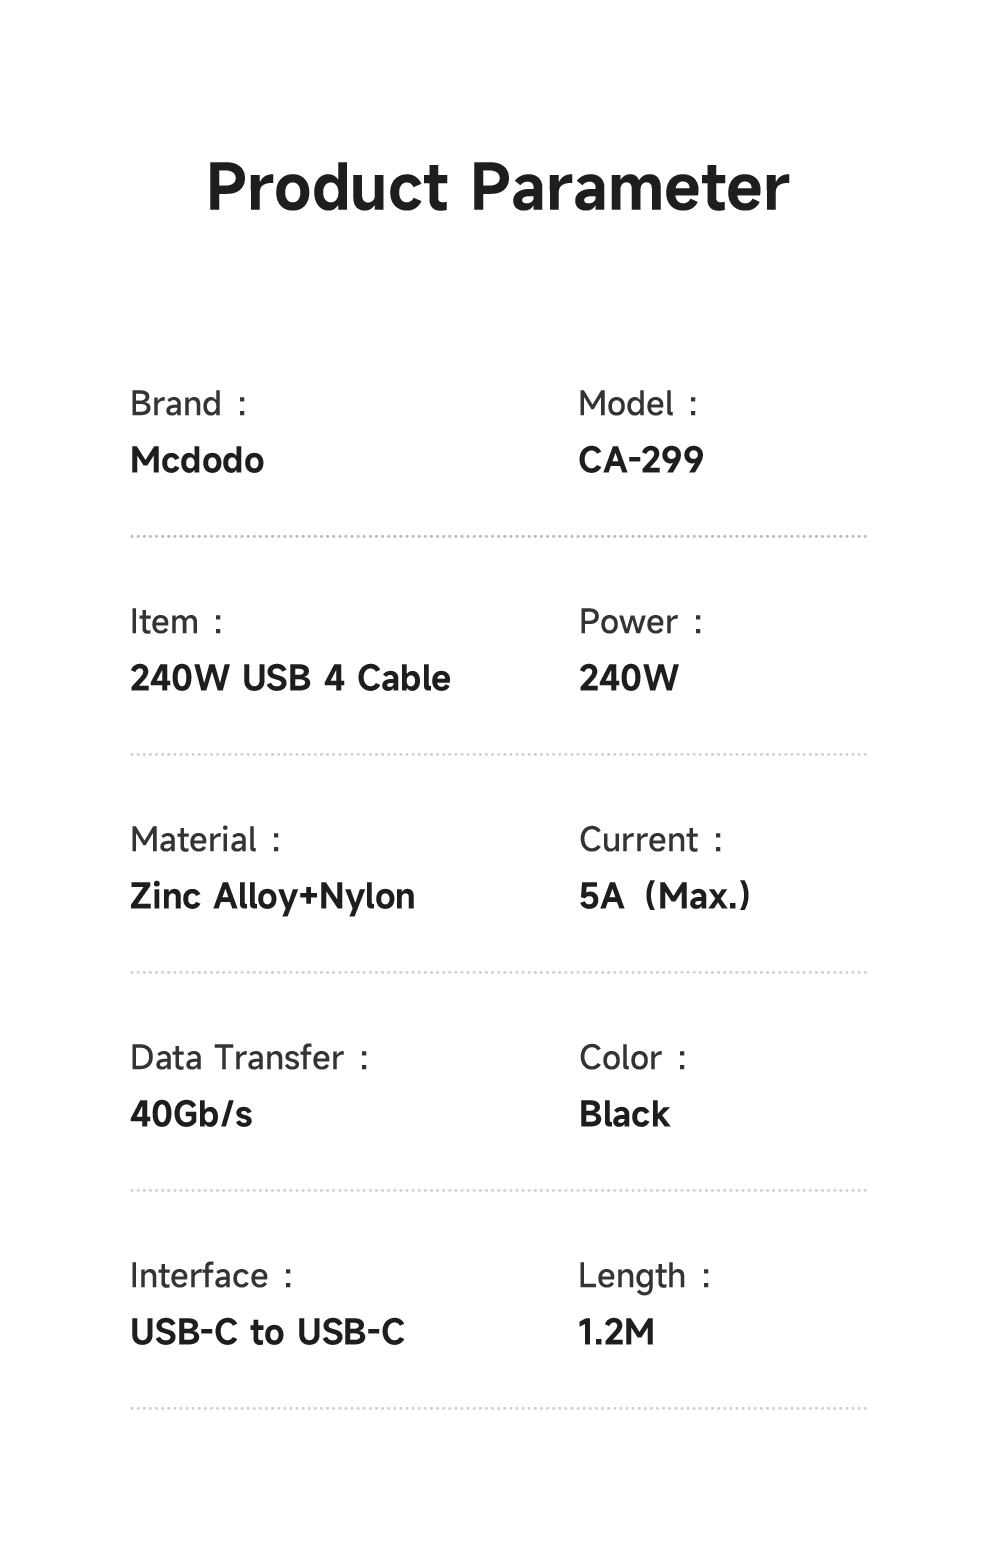Click the Data Transfer label

237,1058
